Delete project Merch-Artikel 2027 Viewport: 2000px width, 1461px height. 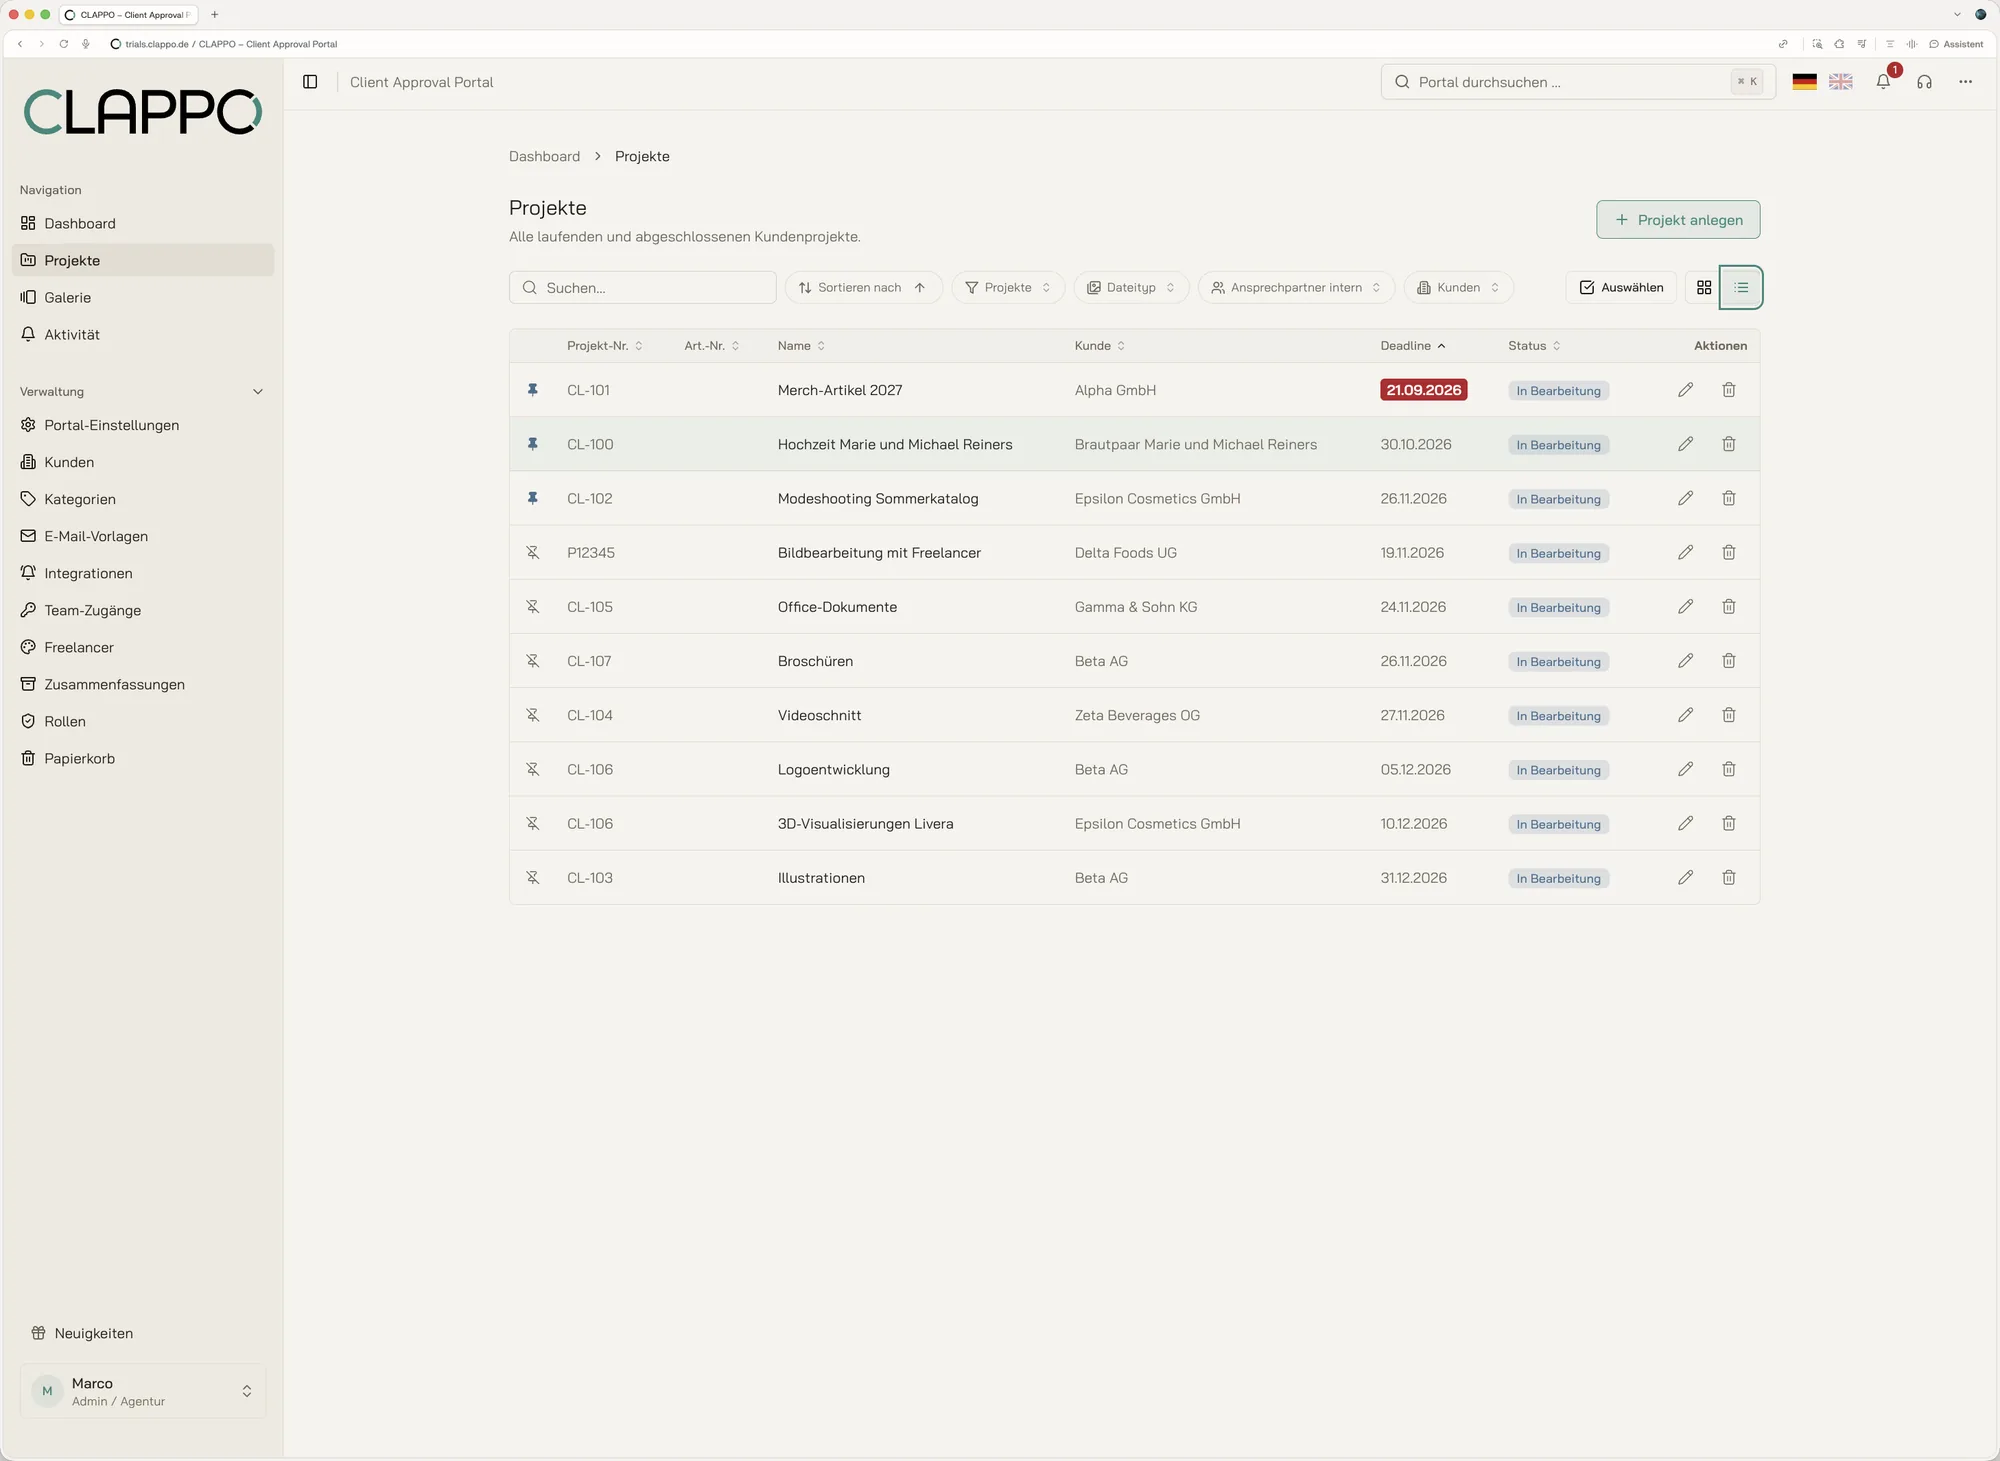(1728, 390)
